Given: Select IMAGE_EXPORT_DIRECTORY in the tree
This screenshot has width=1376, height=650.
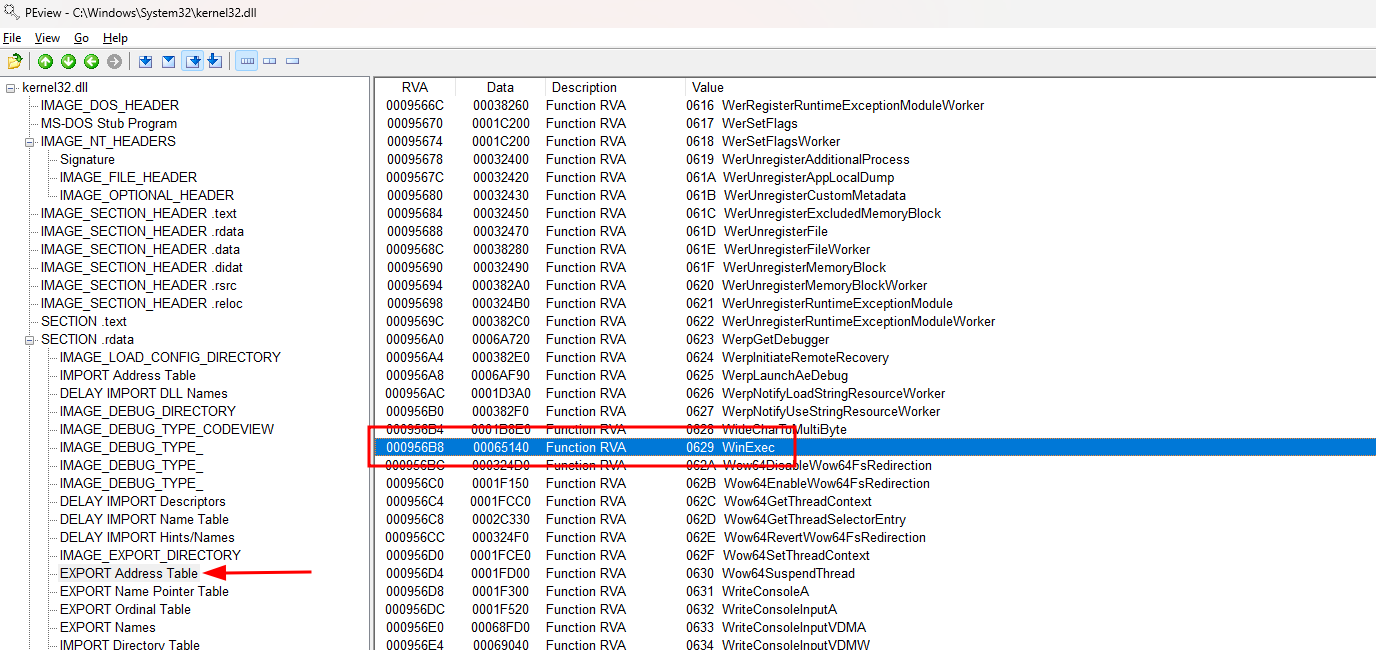Looking at the screenshot, I should pos(150,555).
